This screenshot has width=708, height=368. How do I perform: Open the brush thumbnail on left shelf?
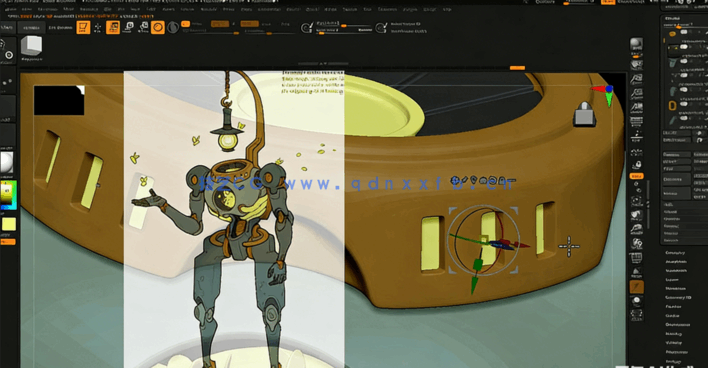tap(8, 51)
